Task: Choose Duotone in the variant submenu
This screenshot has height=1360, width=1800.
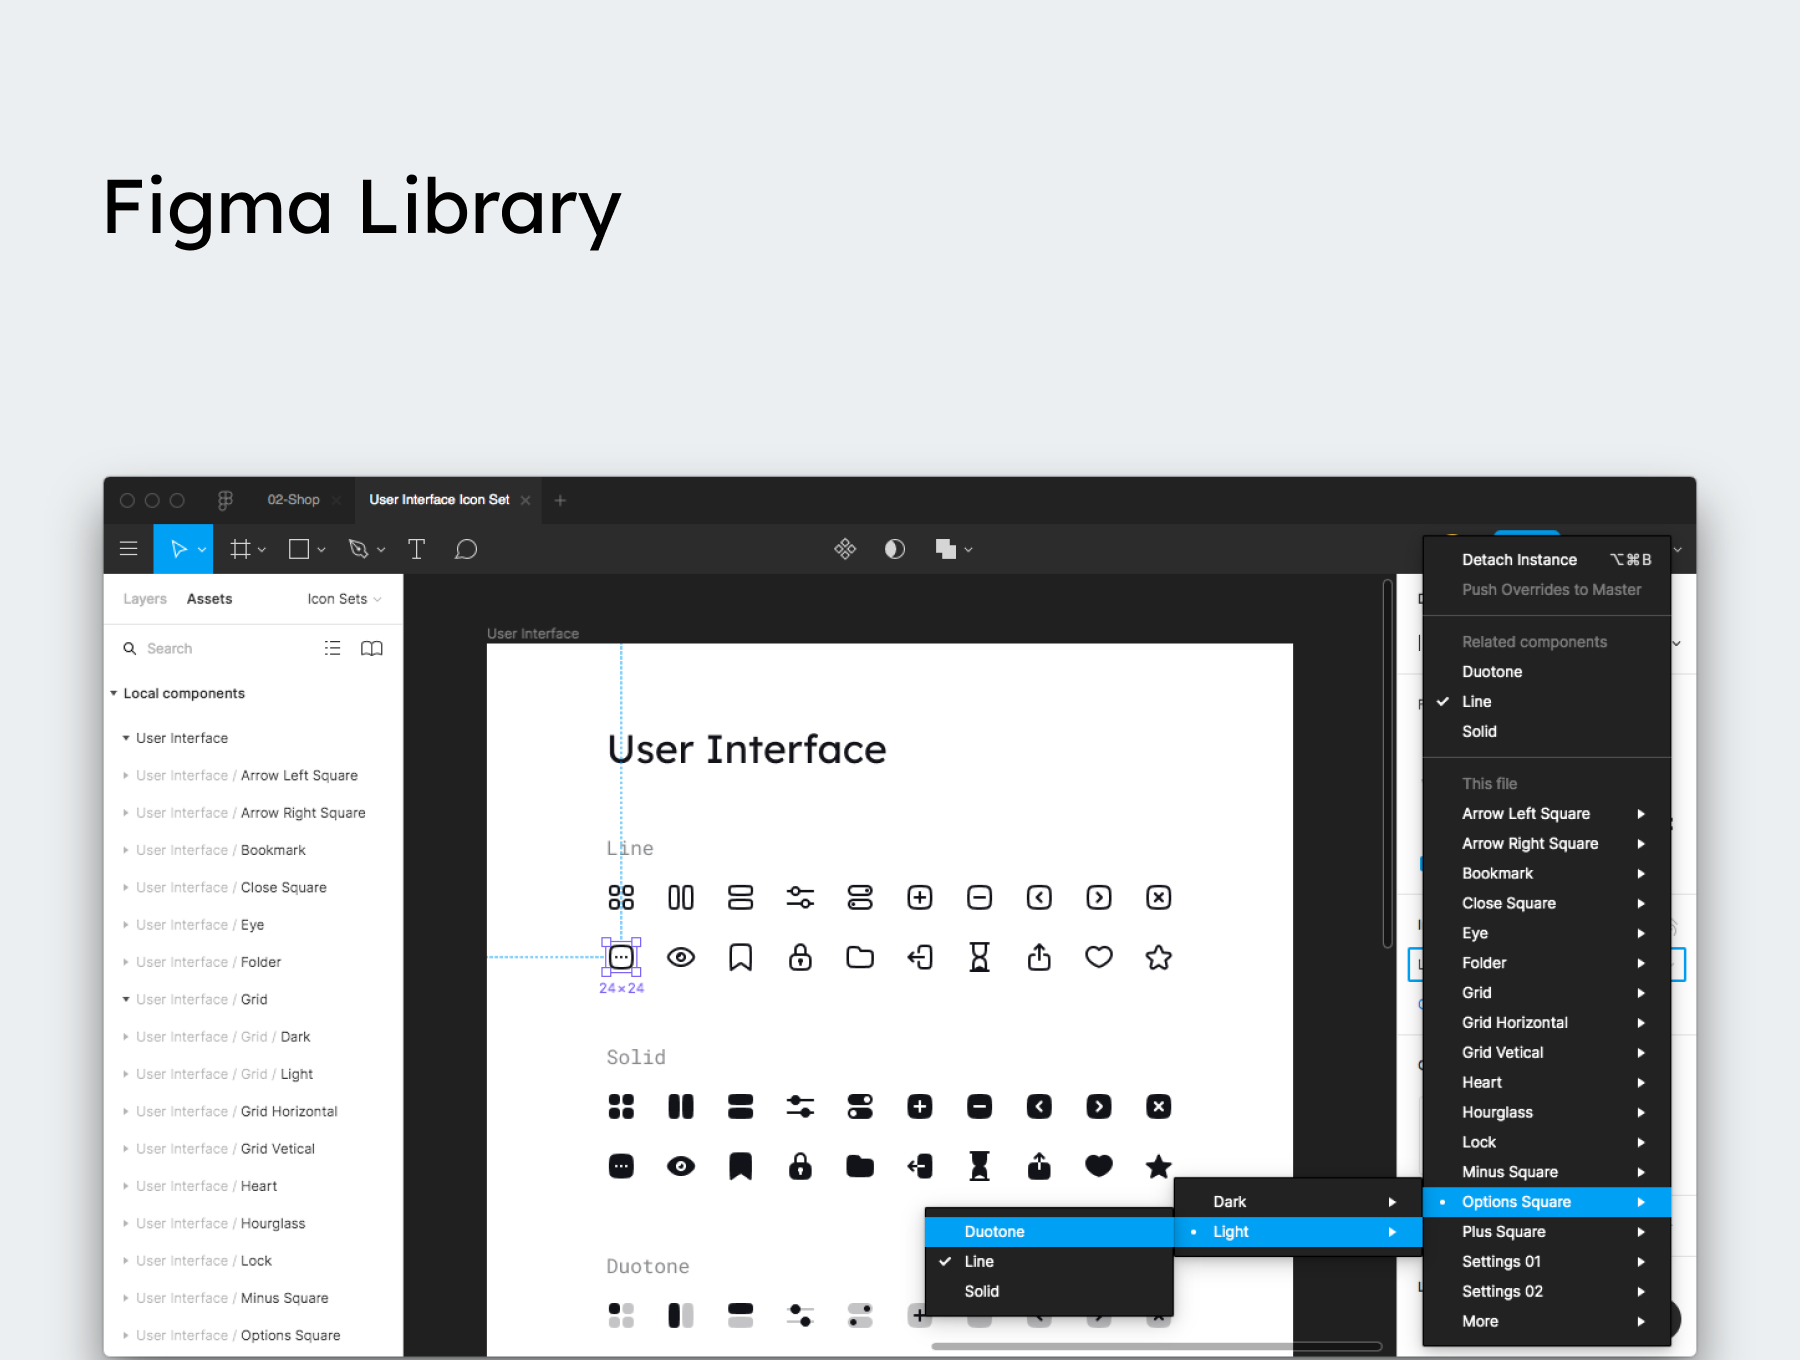Action: (994, 1231)
